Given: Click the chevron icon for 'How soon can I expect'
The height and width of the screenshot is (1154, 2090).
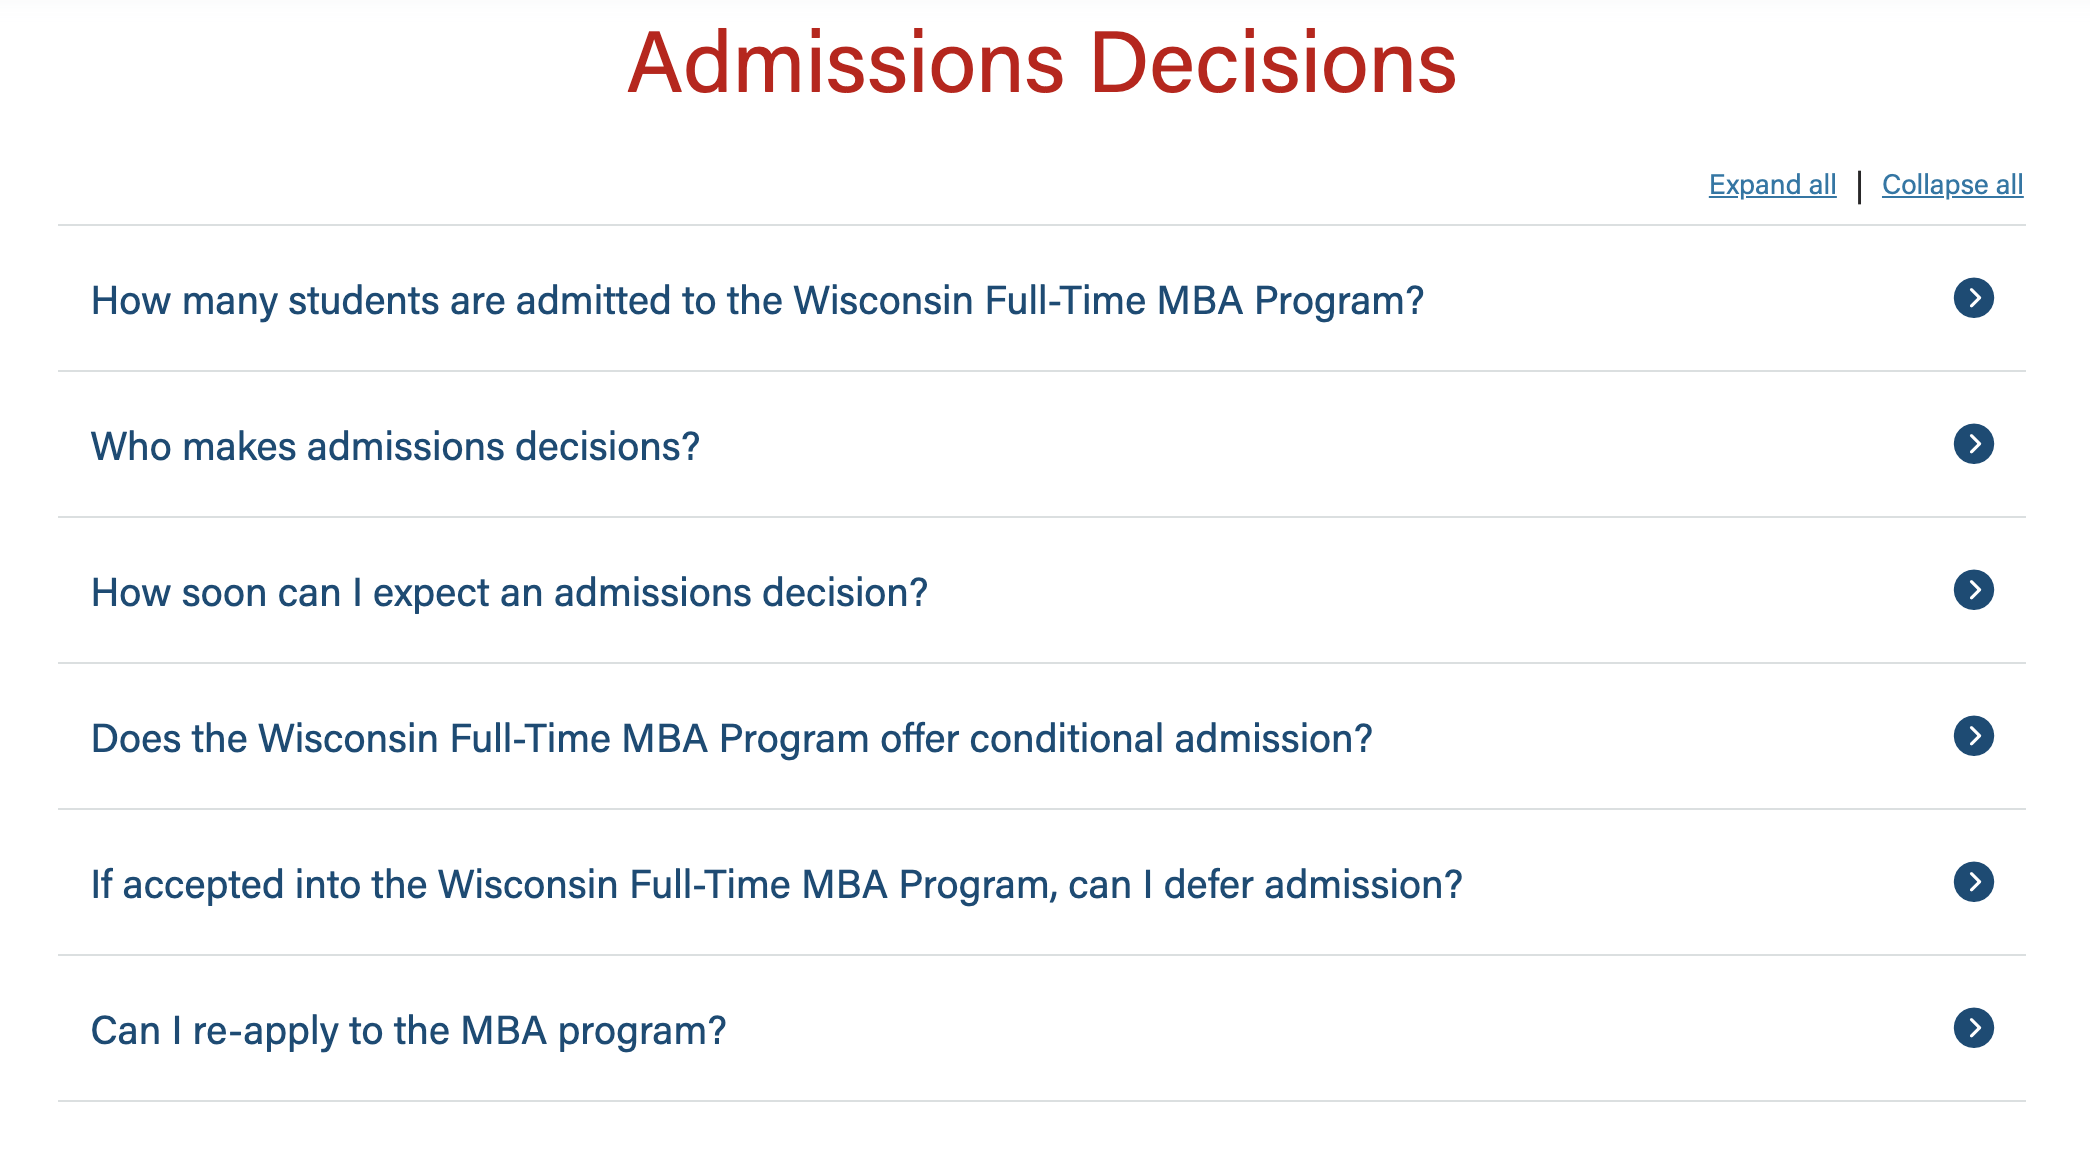Looking at the screenshot, I should pyautogui.click(x=1973, y=590).
